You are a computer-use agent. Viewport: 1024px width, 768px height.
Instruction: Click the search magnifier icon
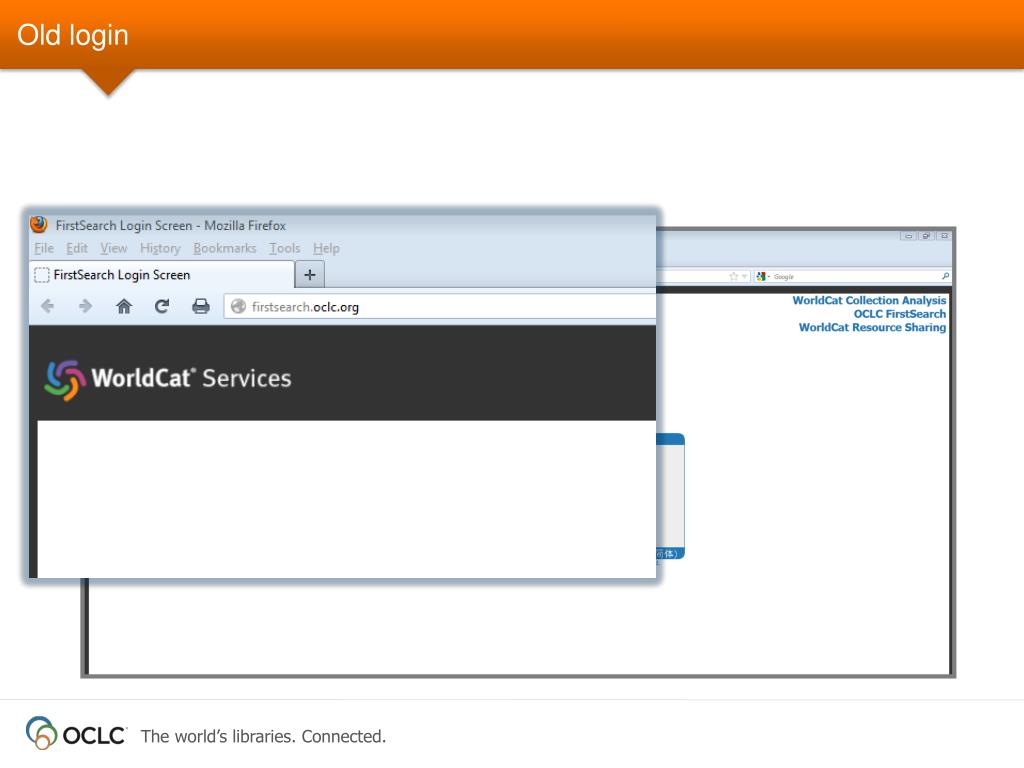tap(947, 276)
